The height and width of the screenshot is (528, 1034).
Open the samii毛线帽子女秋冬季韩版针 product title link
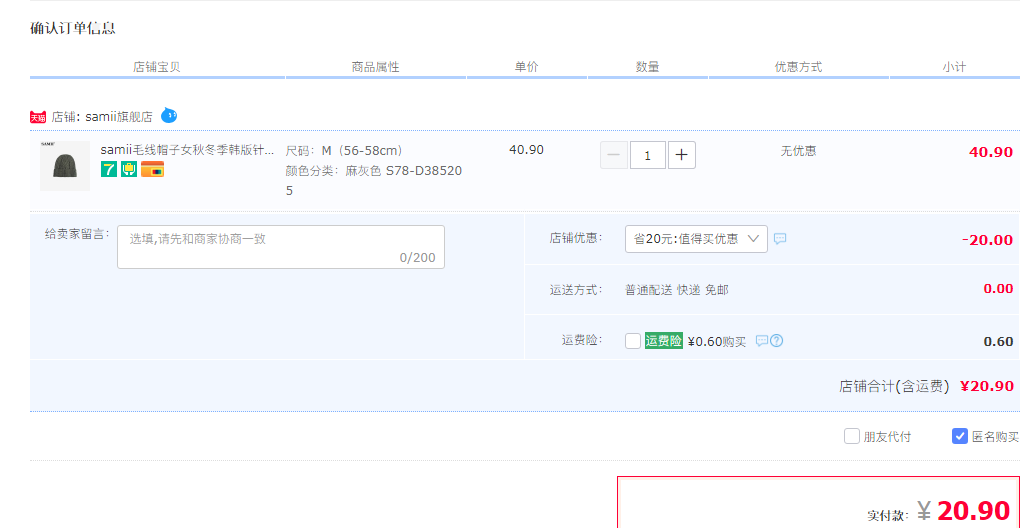tap(187, 150)
